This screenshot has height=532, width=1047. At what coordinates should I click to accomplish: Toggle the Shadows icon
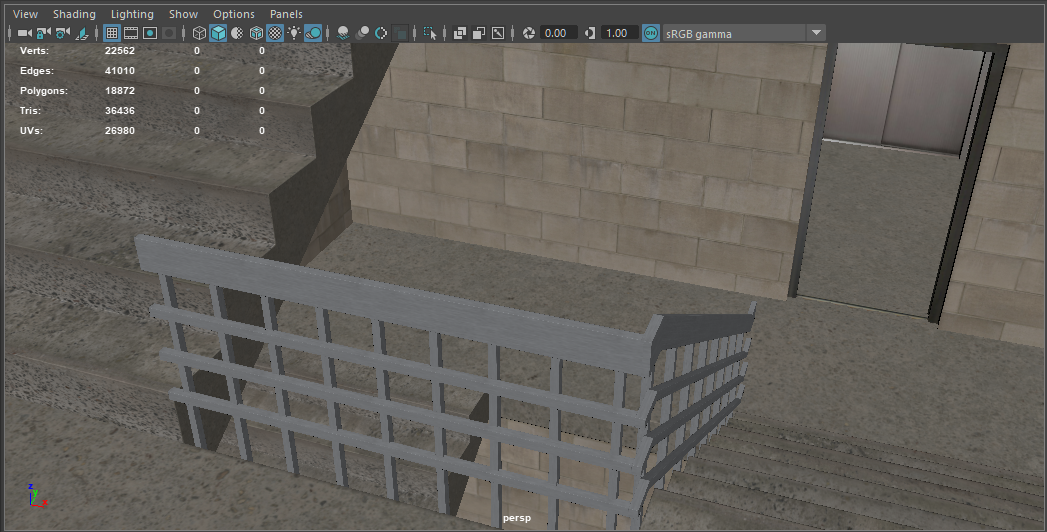[x=312, y=33]
